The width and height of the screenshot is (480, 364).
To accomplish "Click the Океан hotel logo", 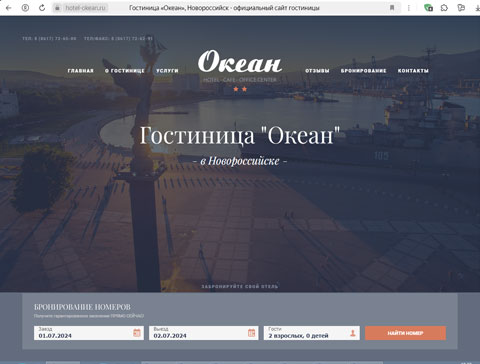I will tap(240, 62).
